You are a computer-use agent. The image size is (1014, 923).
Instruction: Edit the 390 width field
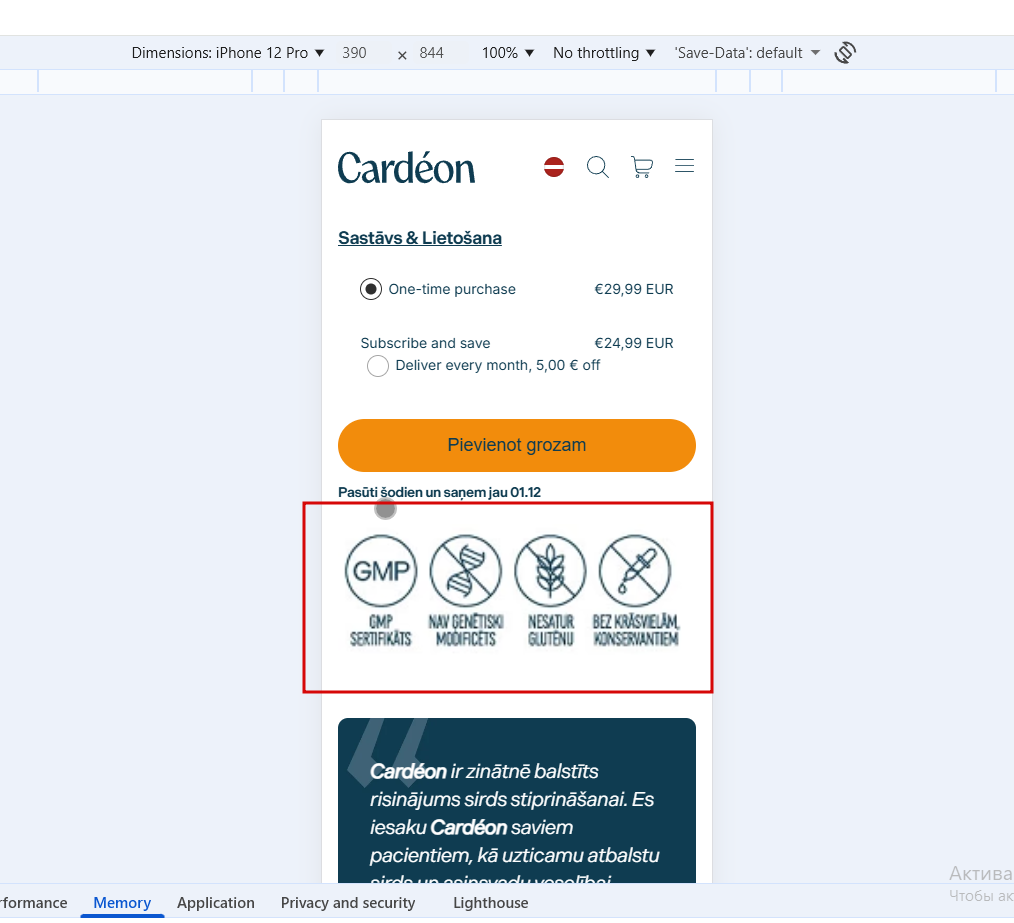pos(354,53)
